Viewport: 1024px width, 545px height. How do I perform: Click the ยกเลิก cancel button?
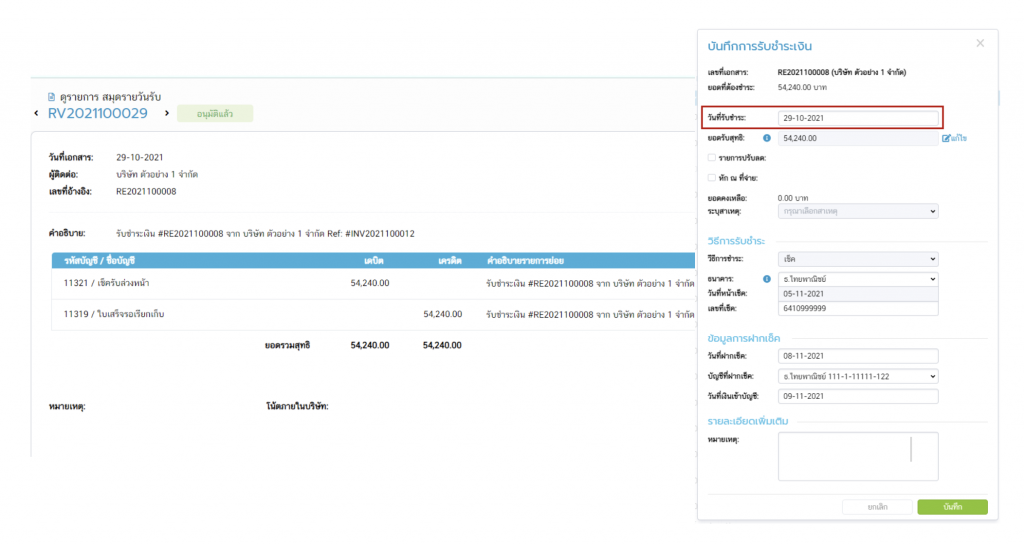pyautogui.click(x=877, y=507)
